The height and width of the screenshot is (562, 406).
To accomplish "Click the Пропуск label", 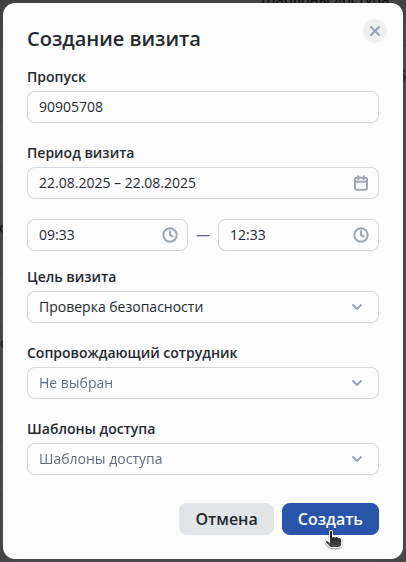I will 57,77.
